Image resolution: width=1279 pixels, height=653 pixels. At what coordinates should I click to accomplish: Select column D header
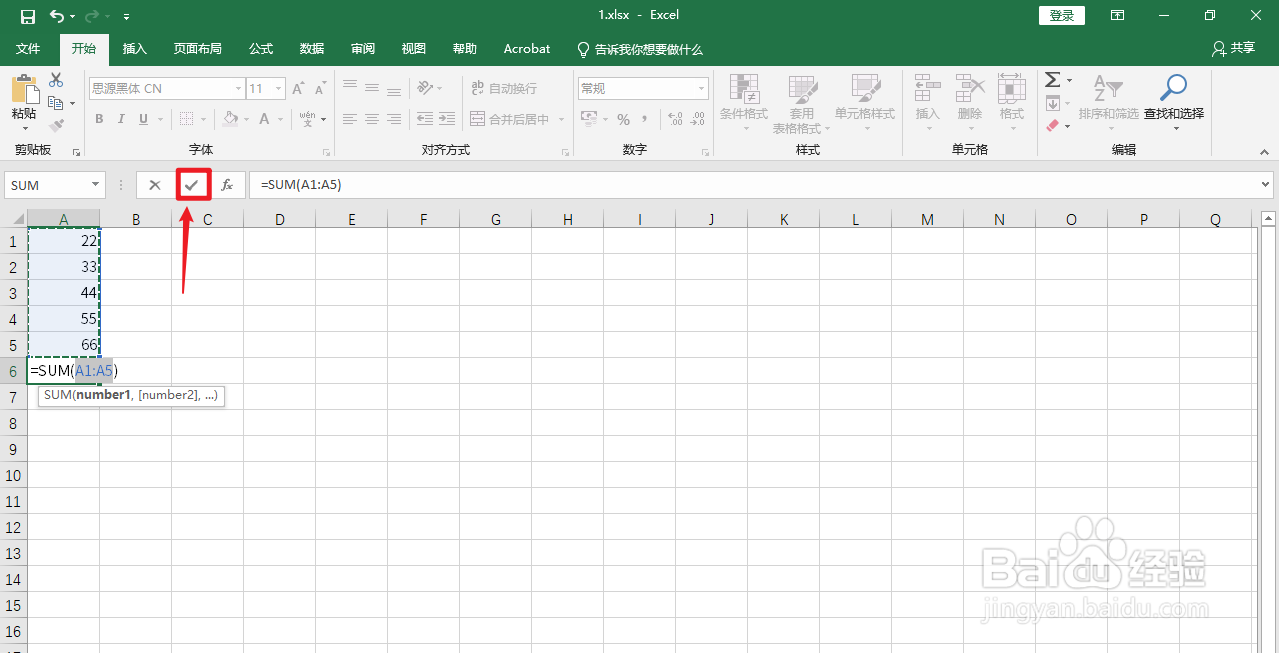pyautogui.click(x=280, y=219)
